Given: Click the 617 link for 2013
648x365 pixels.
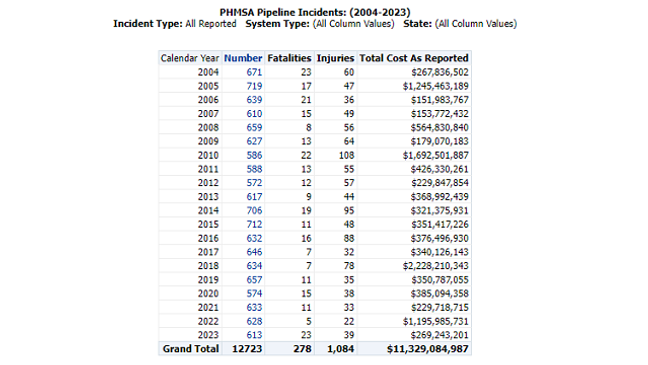Looking at the screenshot, I should tap(254, 197).
